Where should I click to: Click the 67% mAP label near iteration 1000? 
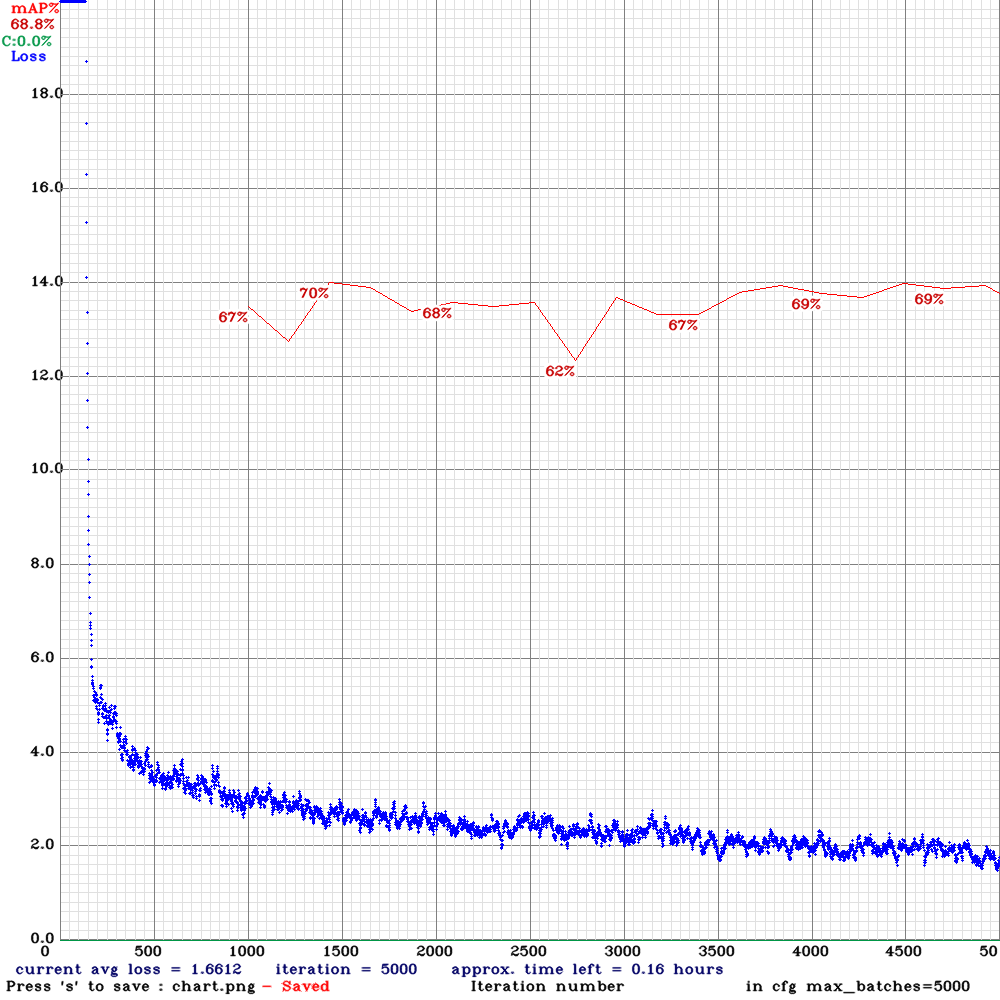(233, 317)
